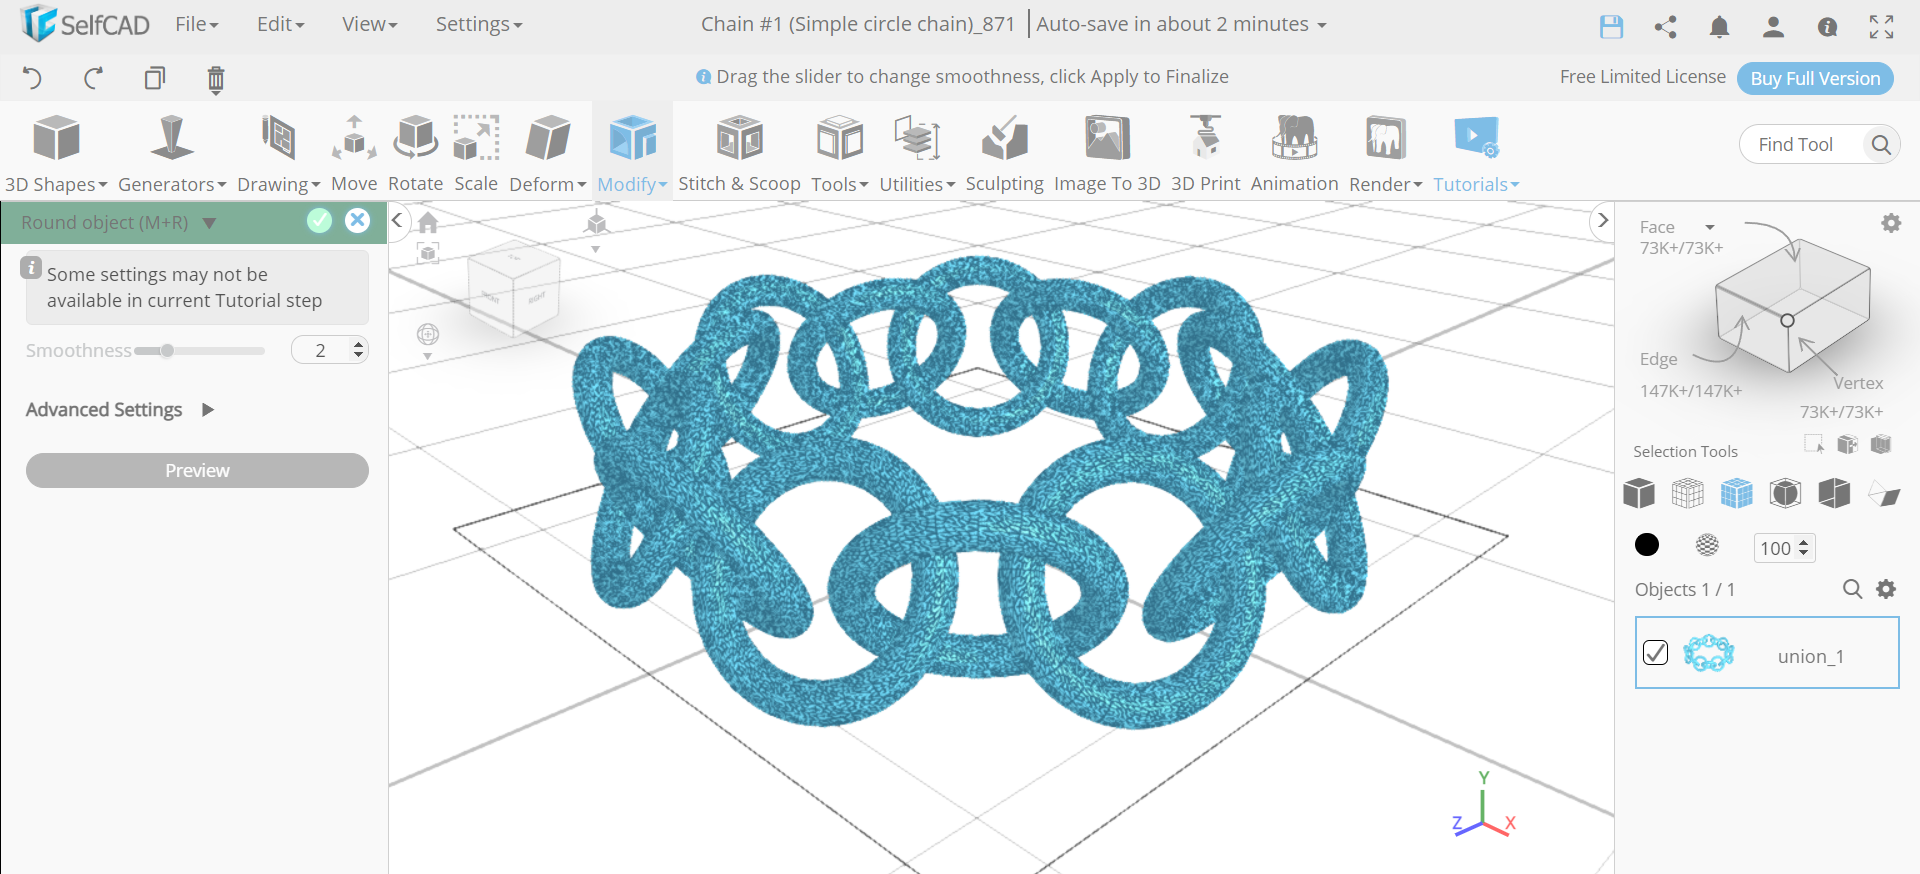Open the Edit menu
This screenshot has height=874, width=1920.
click(280, 24)
